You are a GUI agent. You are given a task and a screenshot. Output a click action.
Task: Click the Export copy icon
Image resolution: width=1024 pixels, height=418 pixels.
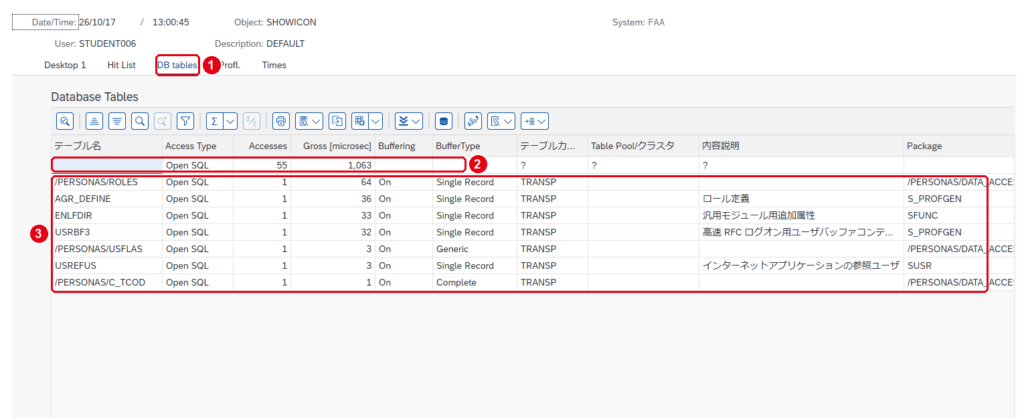pyautogui.click(x=337, y=121)
